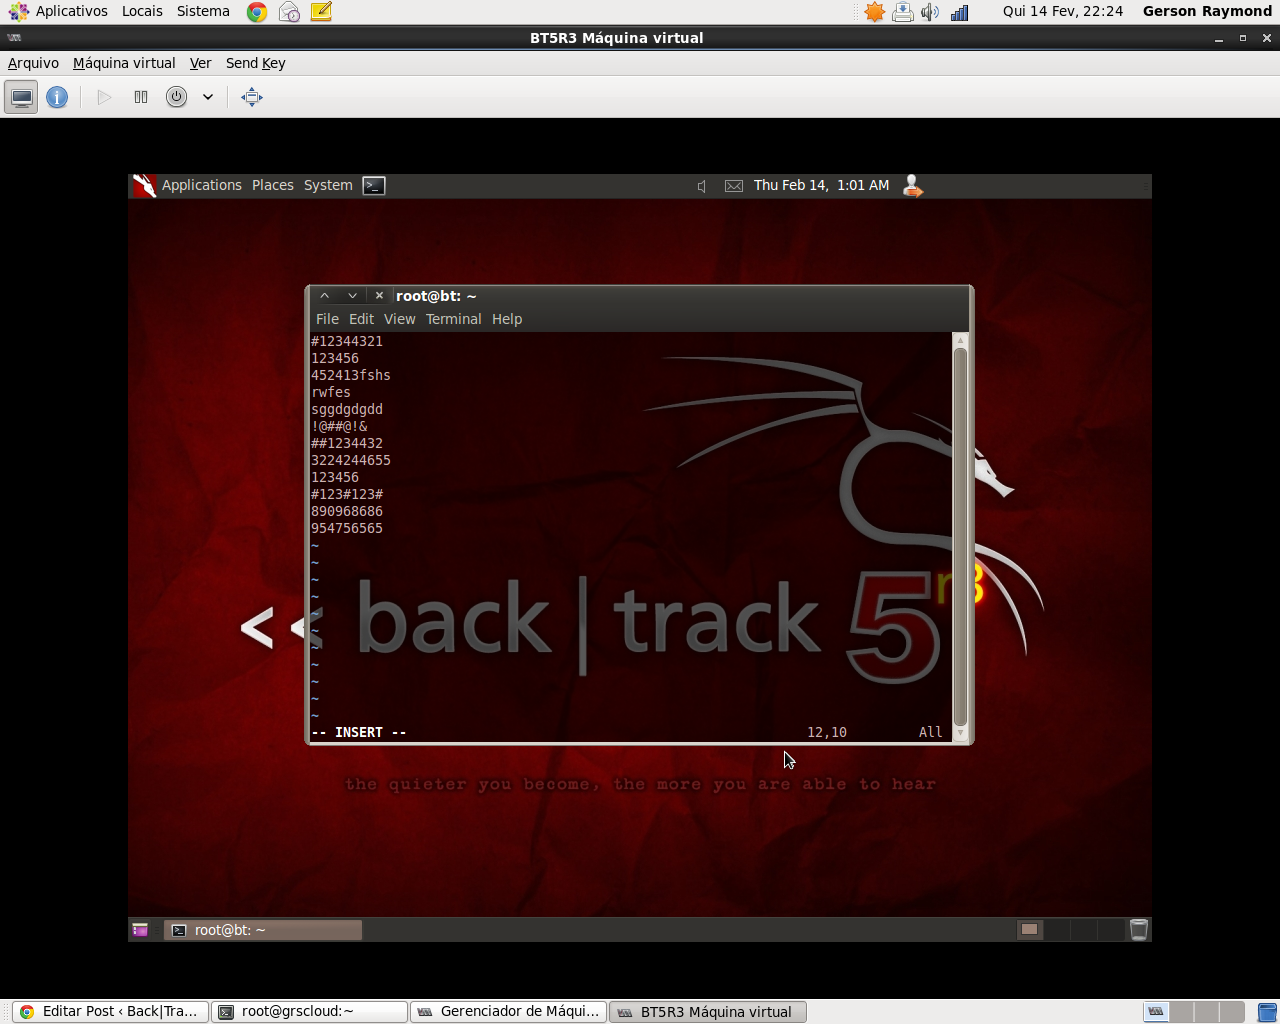Open the Sistema menu

(x=203, y=11)
